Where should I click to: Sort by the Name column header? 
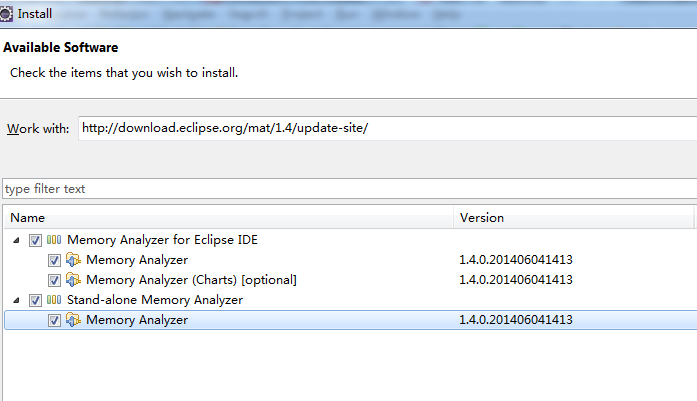[x=229, y=218]
